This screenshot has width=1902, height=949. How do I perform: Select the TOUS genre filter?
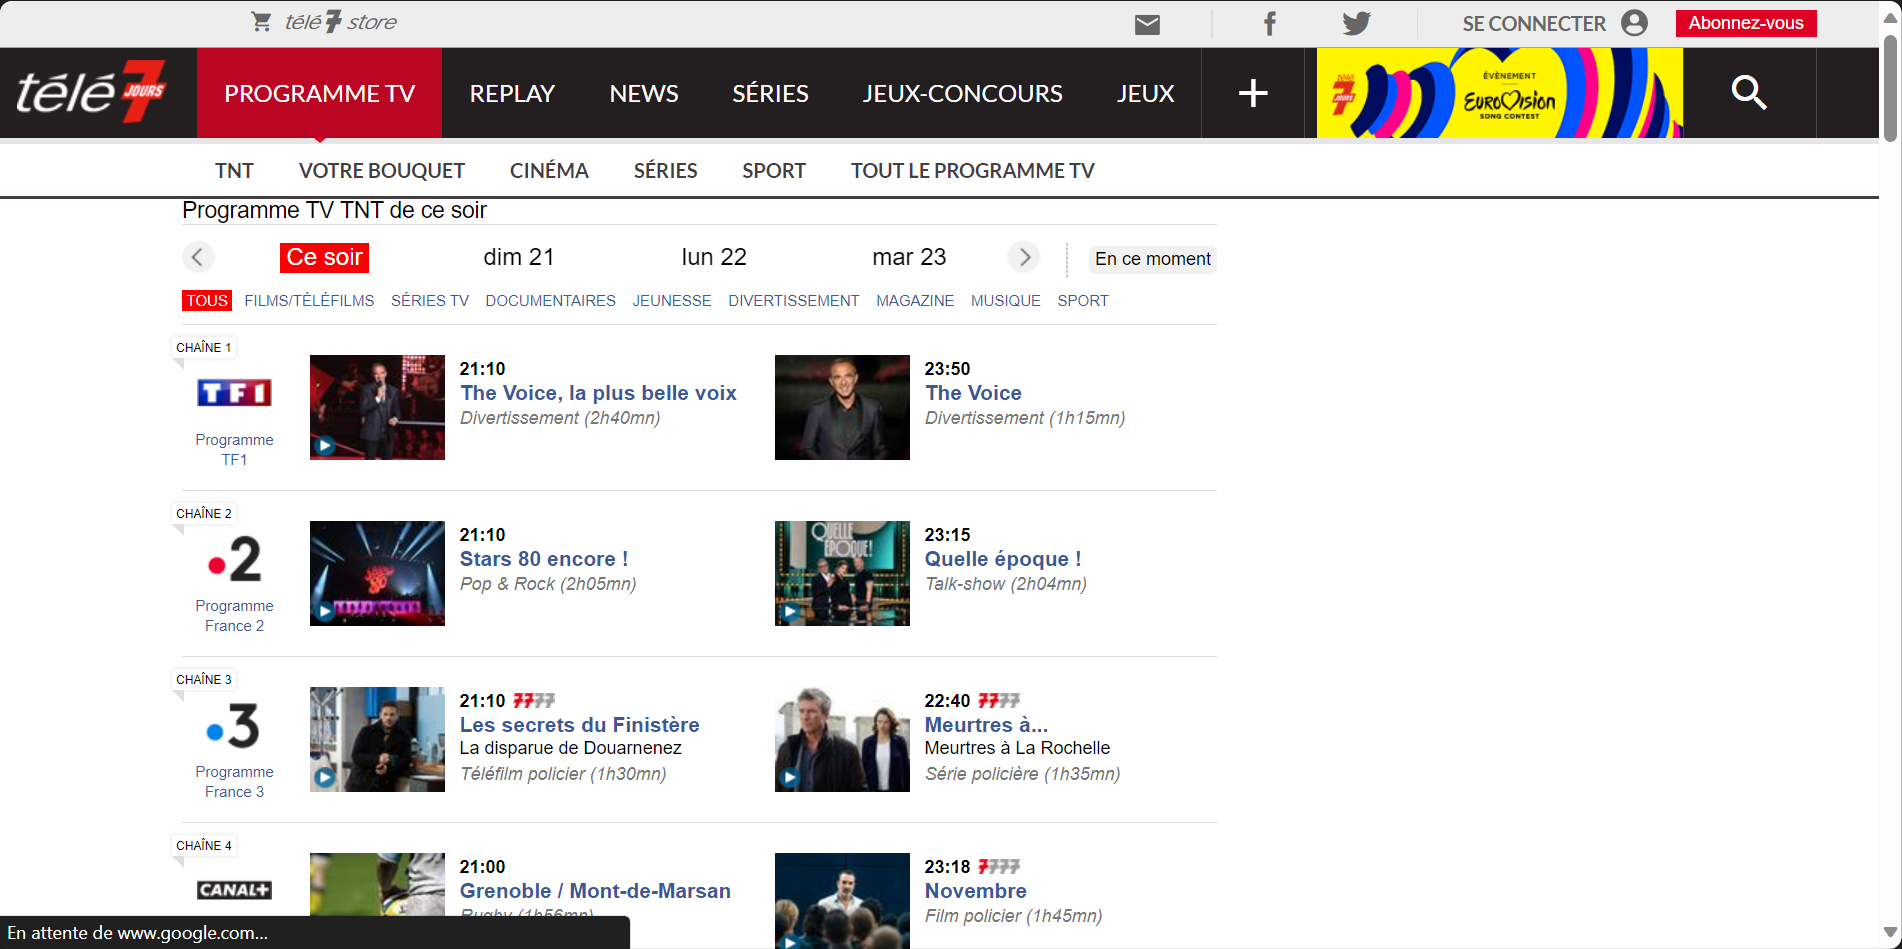207,301
